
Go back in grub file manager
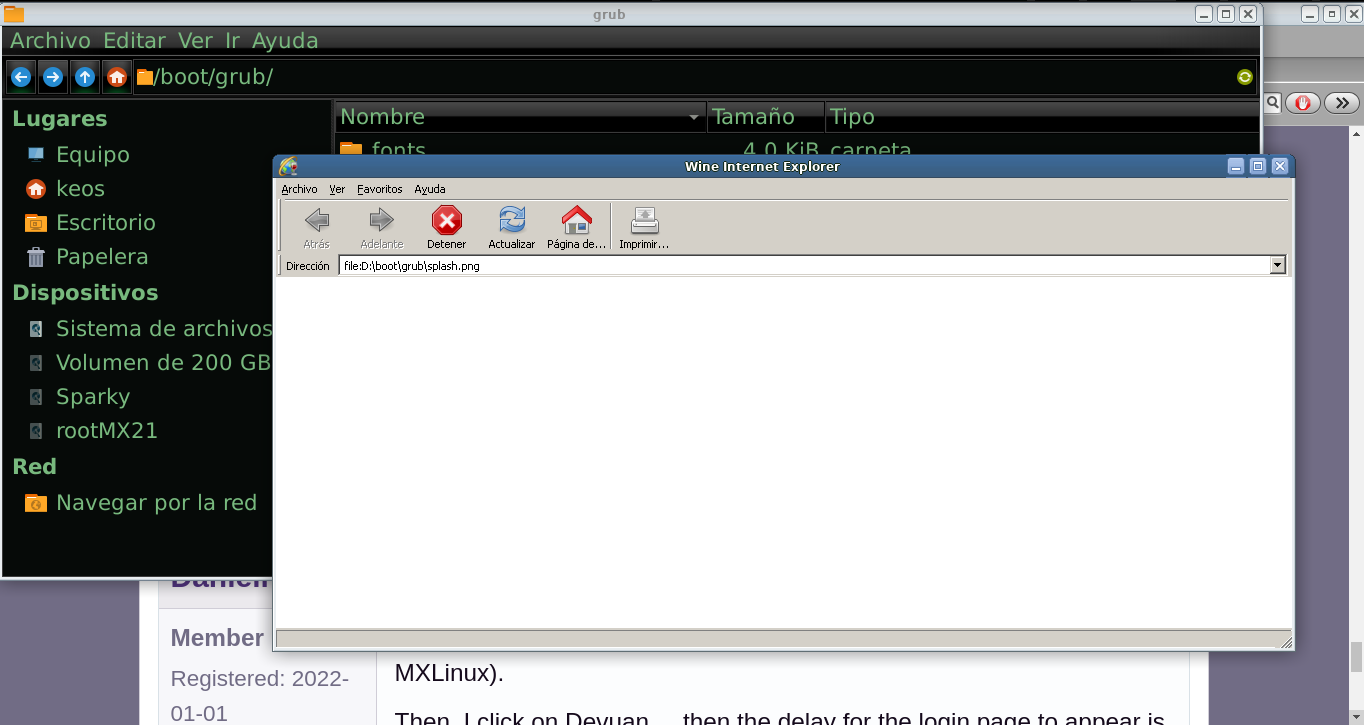tap(21, 77)
